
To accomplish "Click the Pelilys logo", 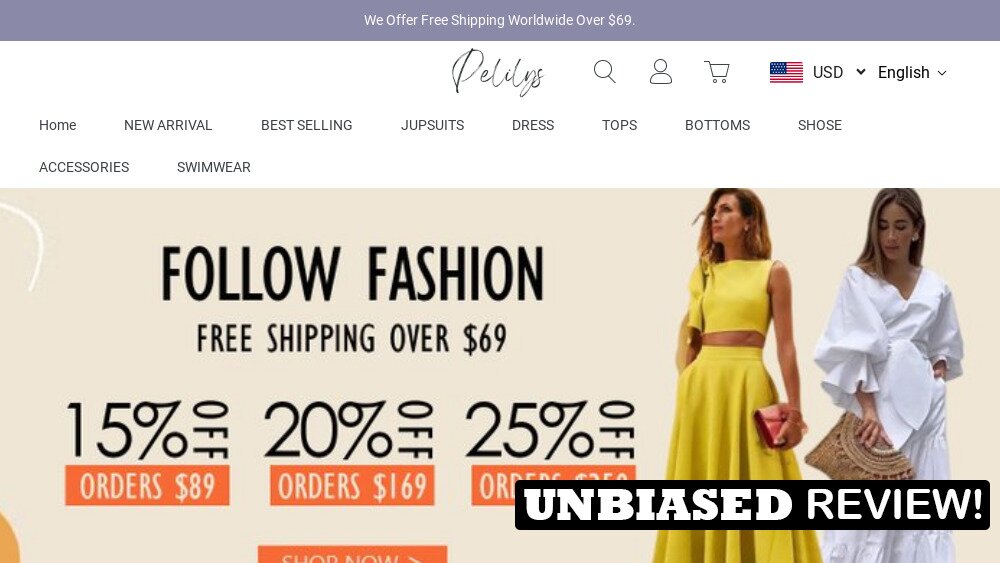I will point(498,72).
